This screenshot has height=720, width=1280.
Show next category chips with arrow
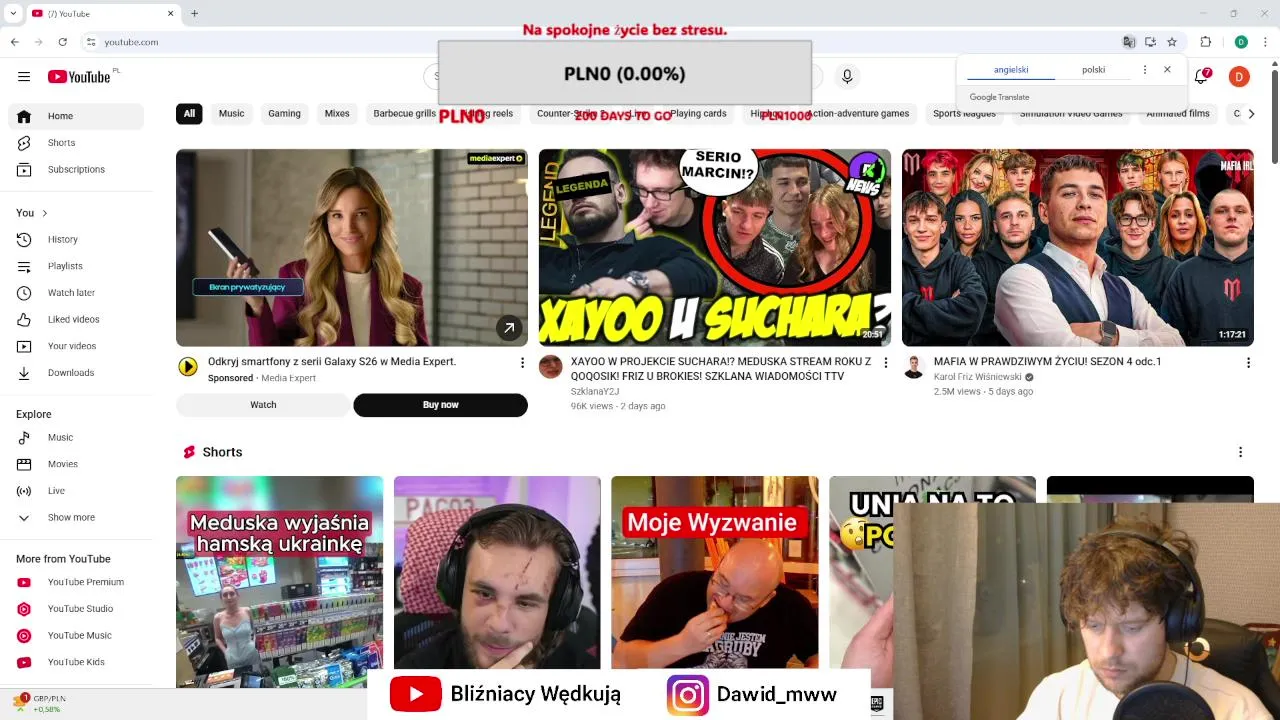click(x=1250, y=114)
